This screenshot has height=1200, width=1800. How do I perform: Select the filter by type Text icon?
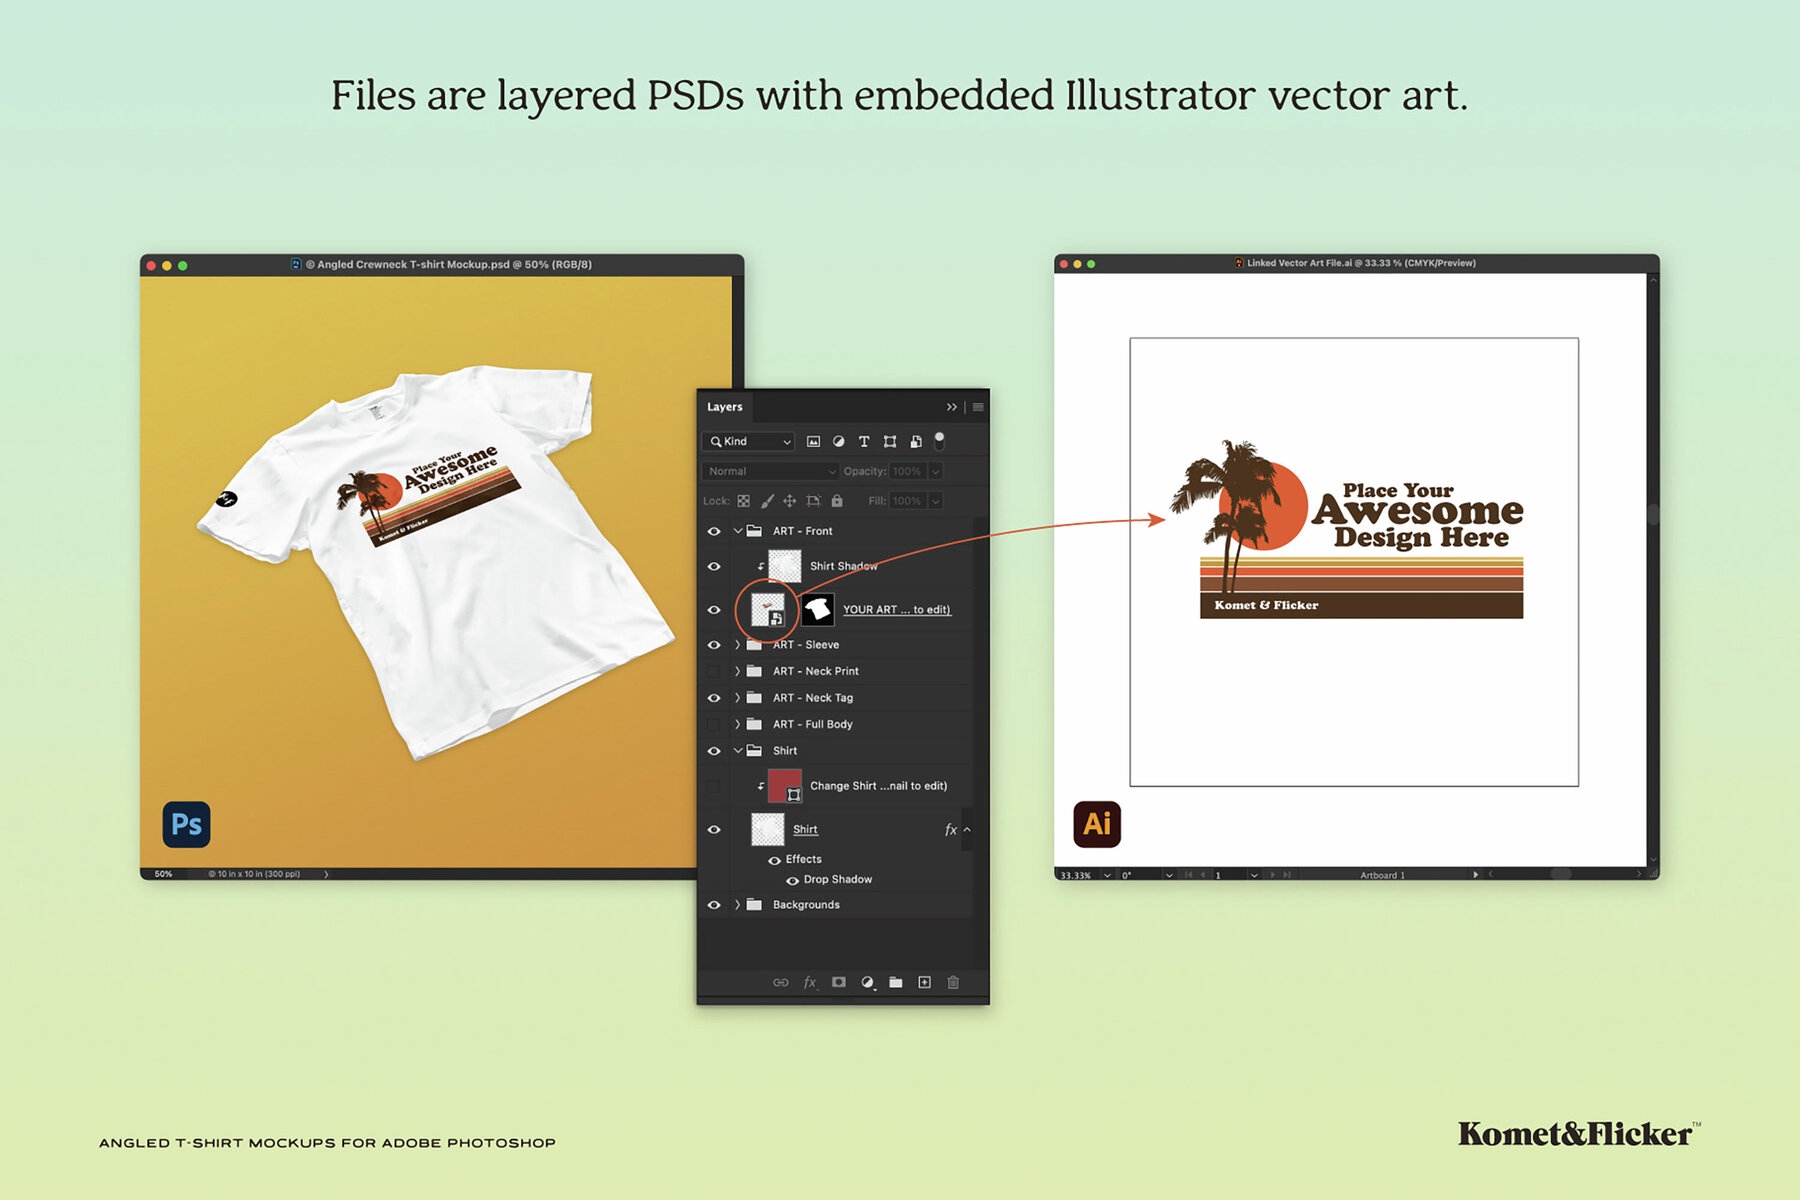click(864, 442)
